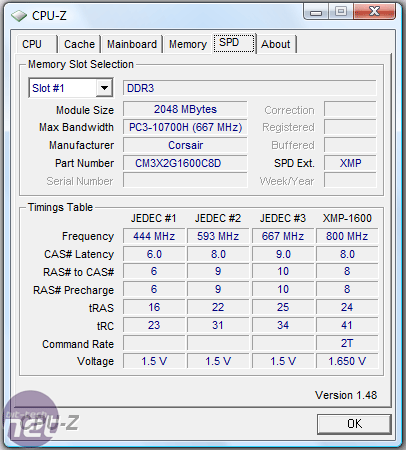Screen dimensions: 406x450
Task: Open the About tab
Action: tap(276, 44)
